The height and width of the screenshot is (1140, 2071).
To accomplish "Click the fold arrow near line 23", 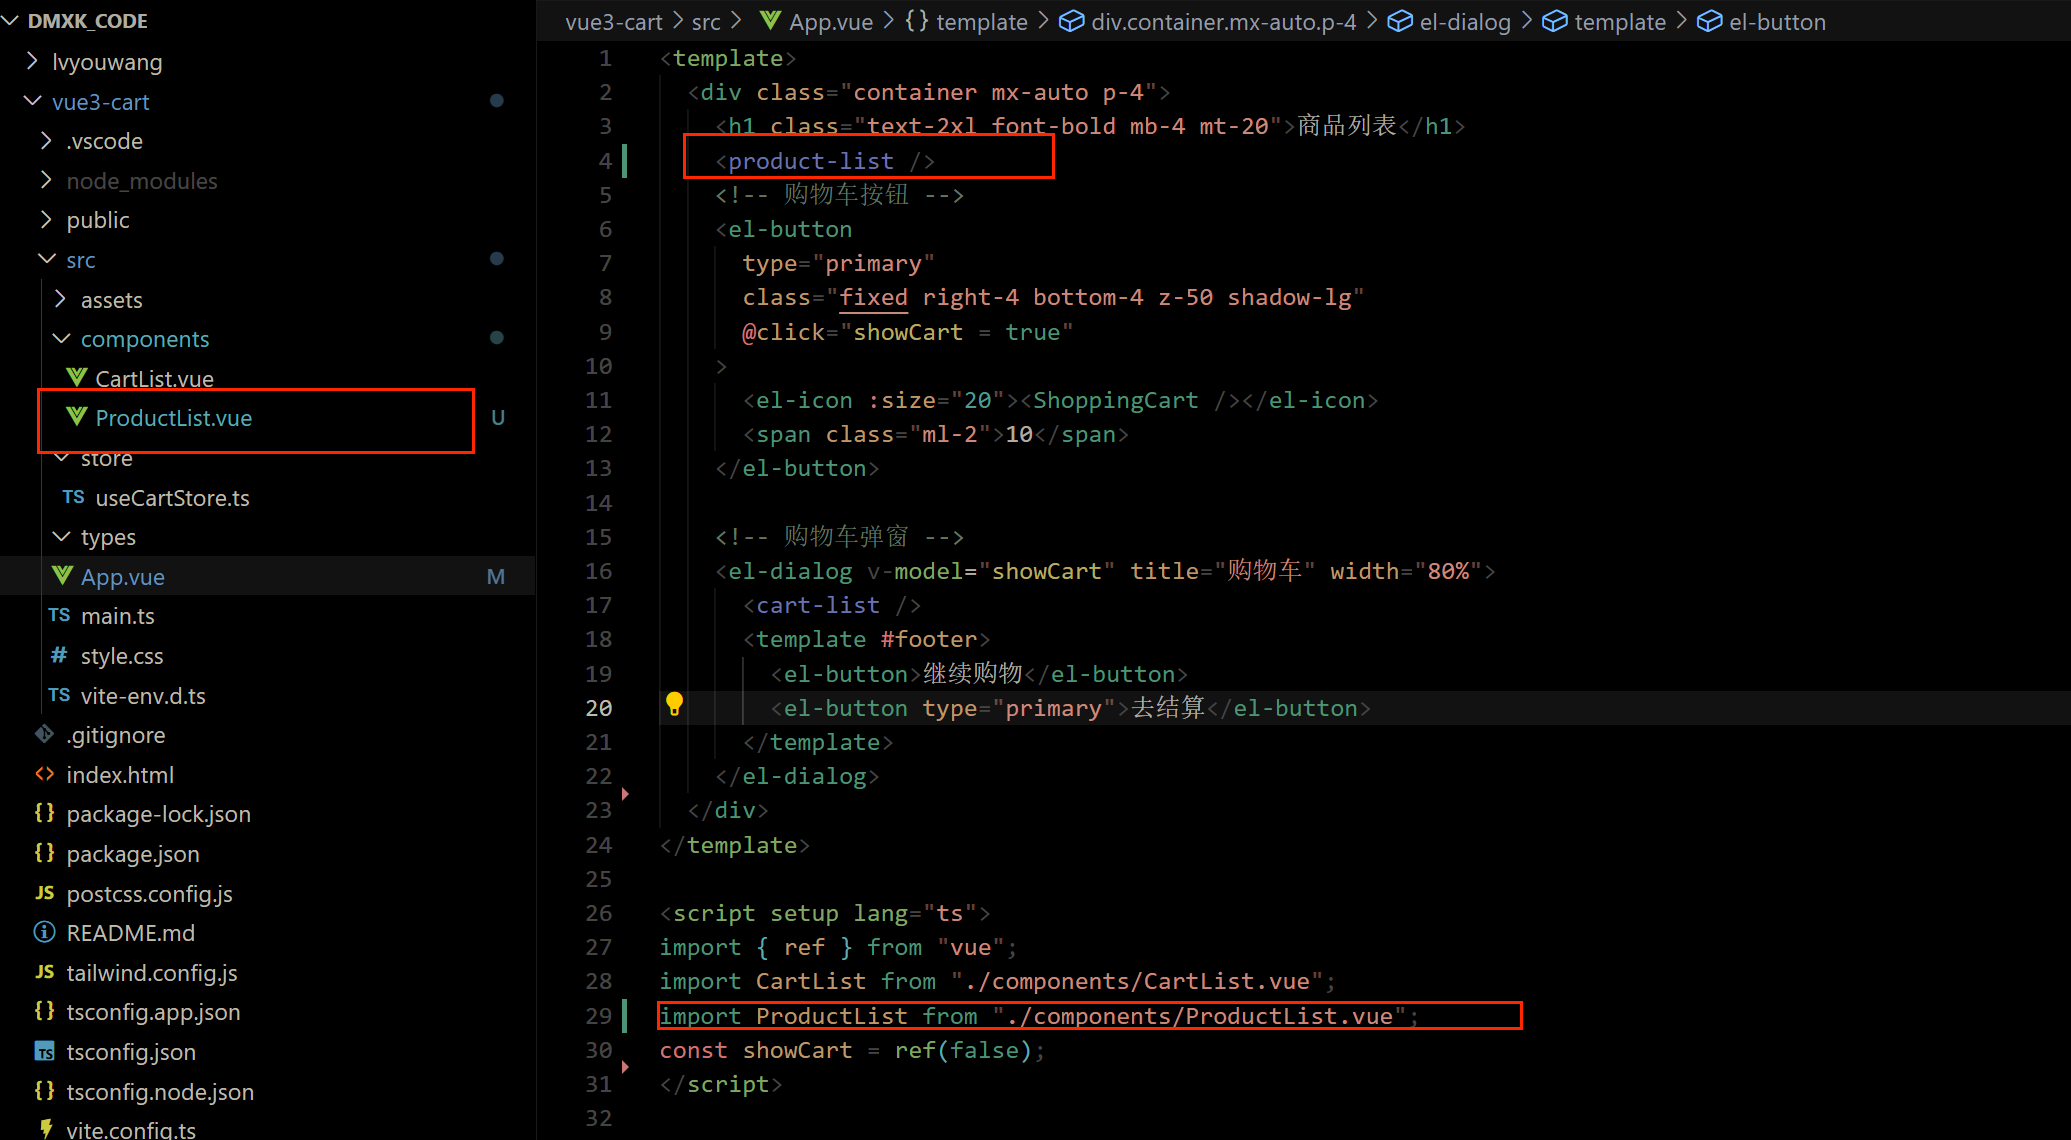I will [x=626, y=794].
